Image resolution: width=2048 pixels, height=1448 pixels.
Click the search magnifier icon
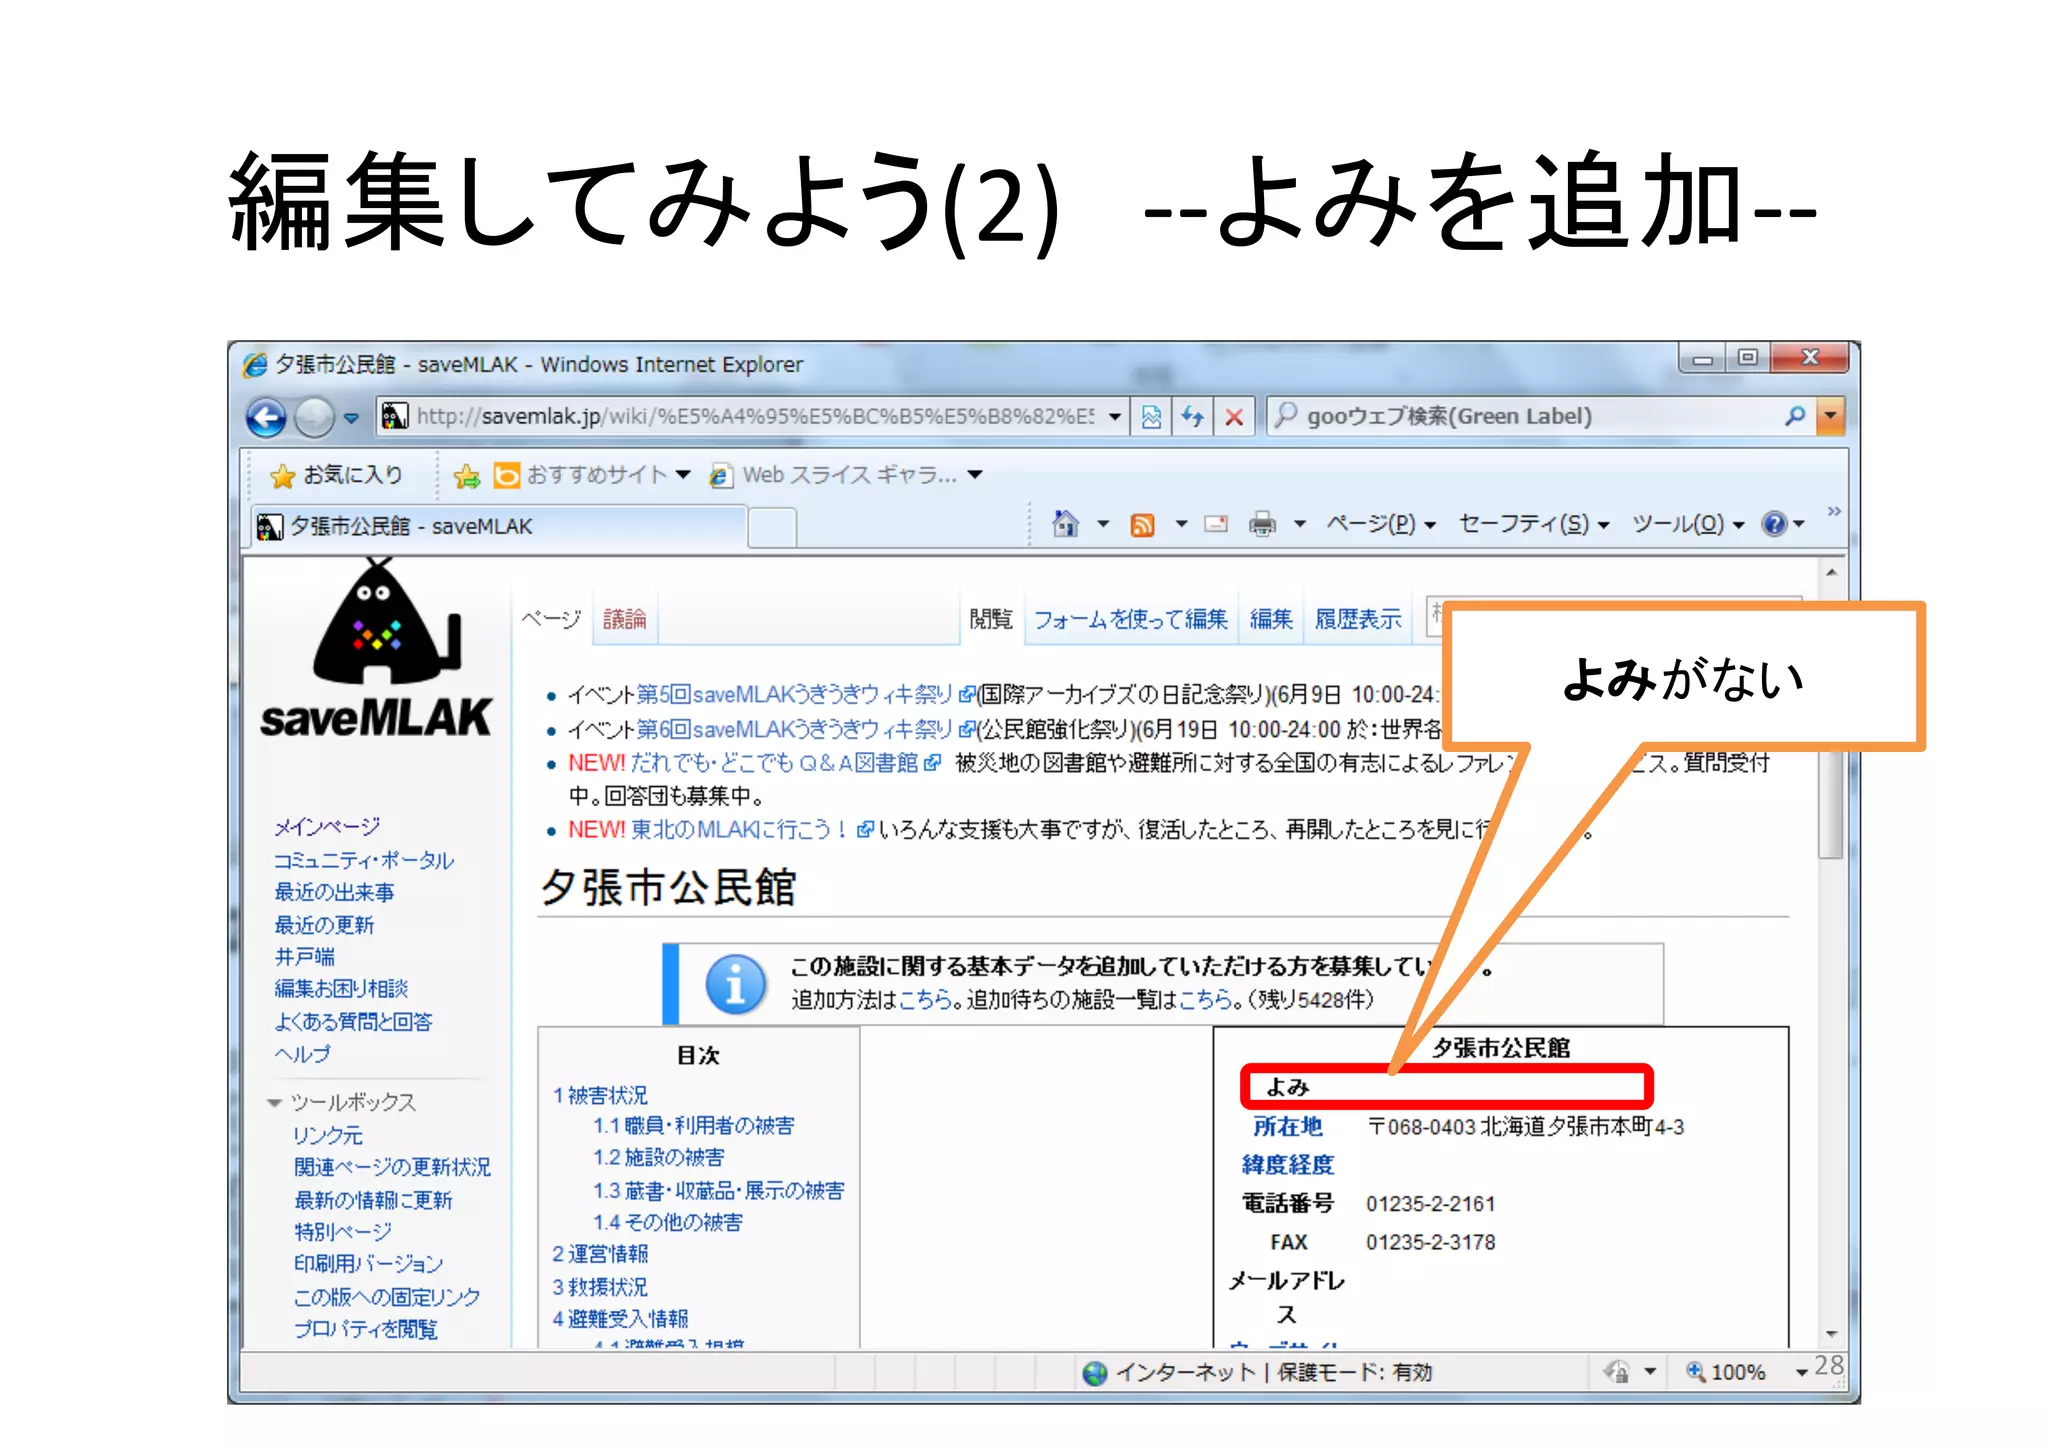1795,416
